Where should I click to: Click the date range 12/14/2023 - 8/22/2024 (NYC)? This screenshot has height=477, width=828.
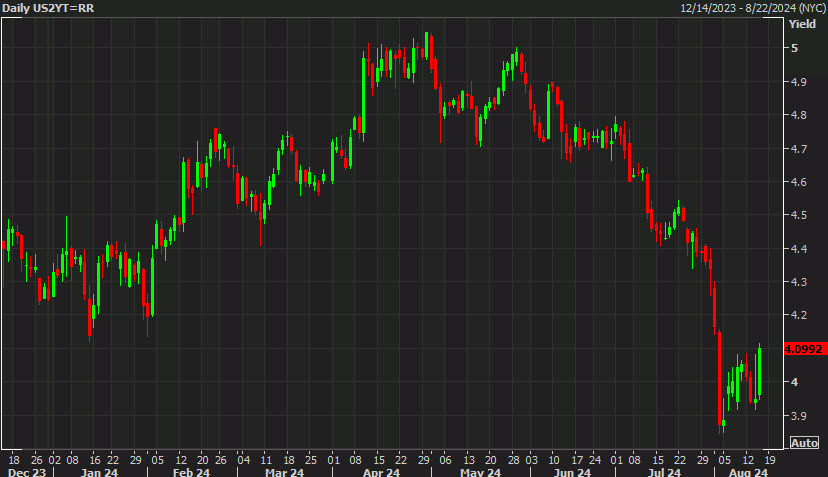[x=753, y=8]
